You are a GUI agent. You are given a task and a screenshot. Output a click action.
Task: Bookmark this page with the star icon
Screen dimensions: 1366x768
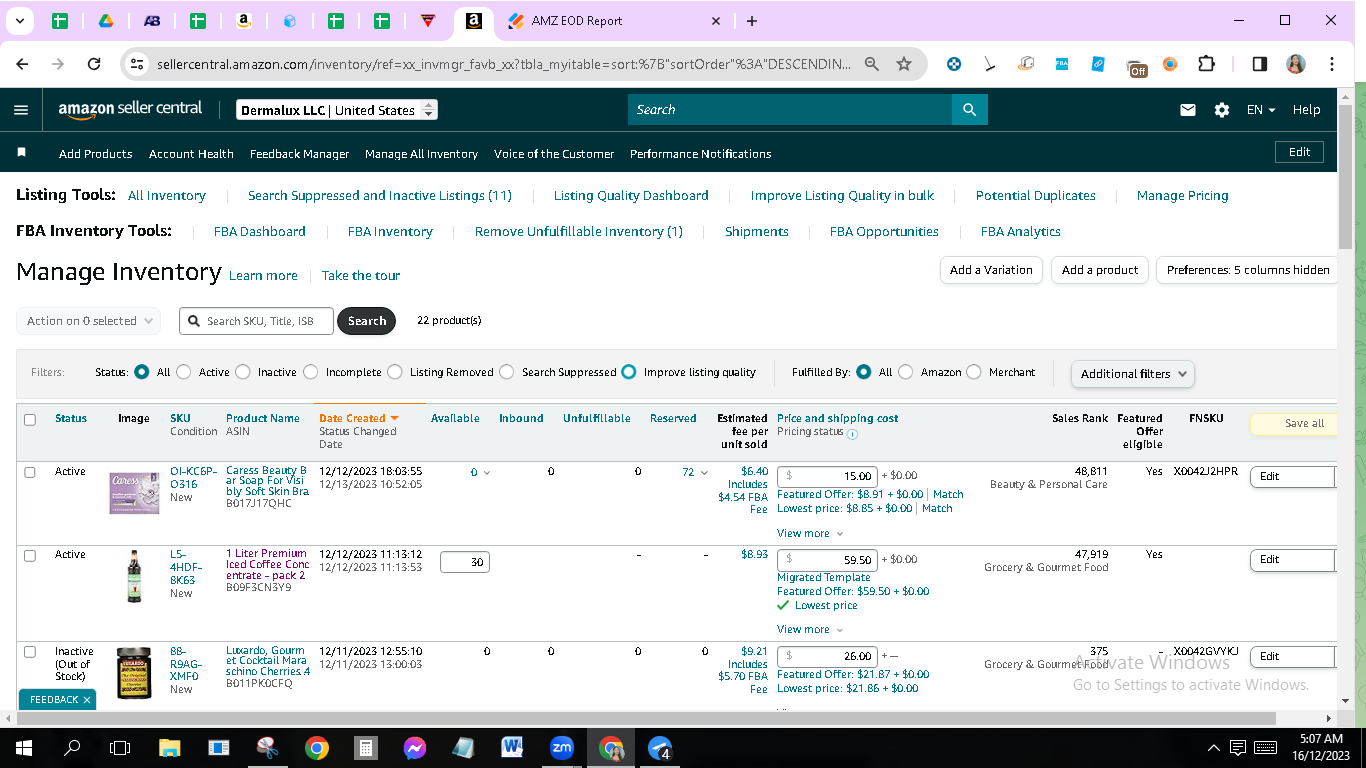tap(904, 64)
